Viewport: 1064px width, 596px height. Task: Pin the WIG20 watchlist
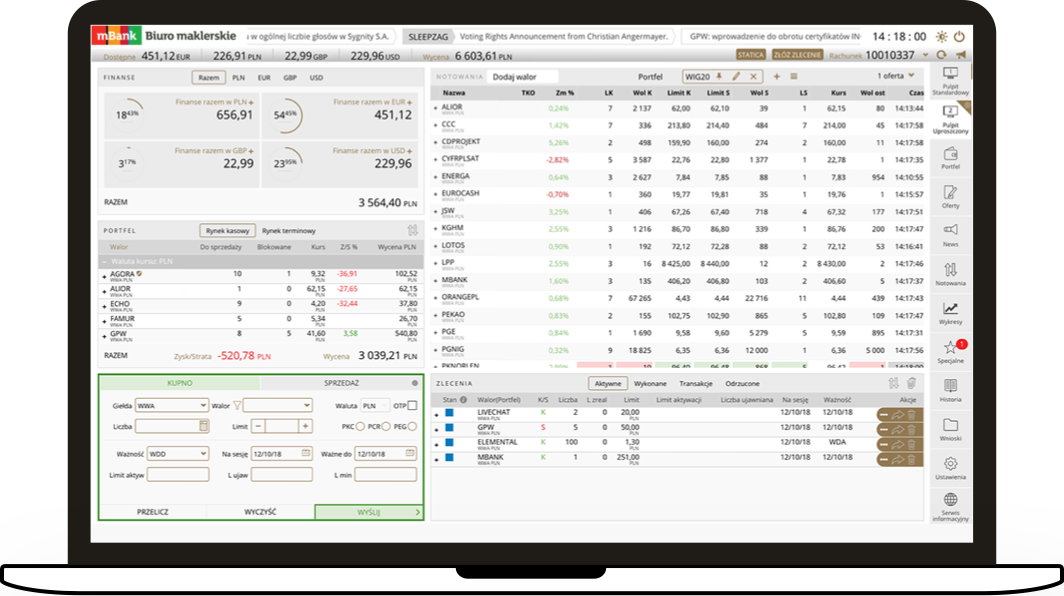719,77
